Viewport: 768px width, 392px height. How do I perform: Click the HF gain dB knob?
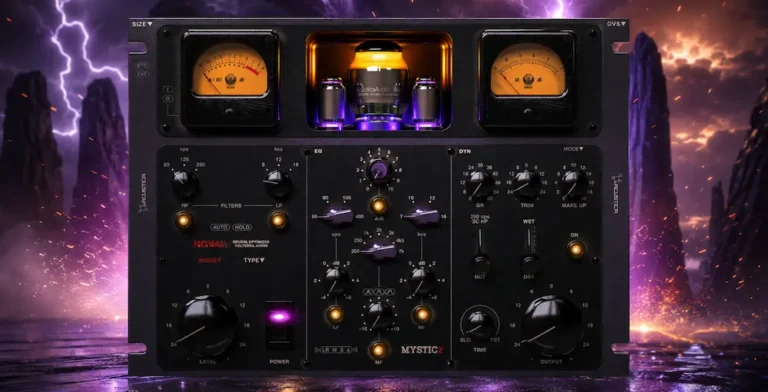click(x=422, y=281)
